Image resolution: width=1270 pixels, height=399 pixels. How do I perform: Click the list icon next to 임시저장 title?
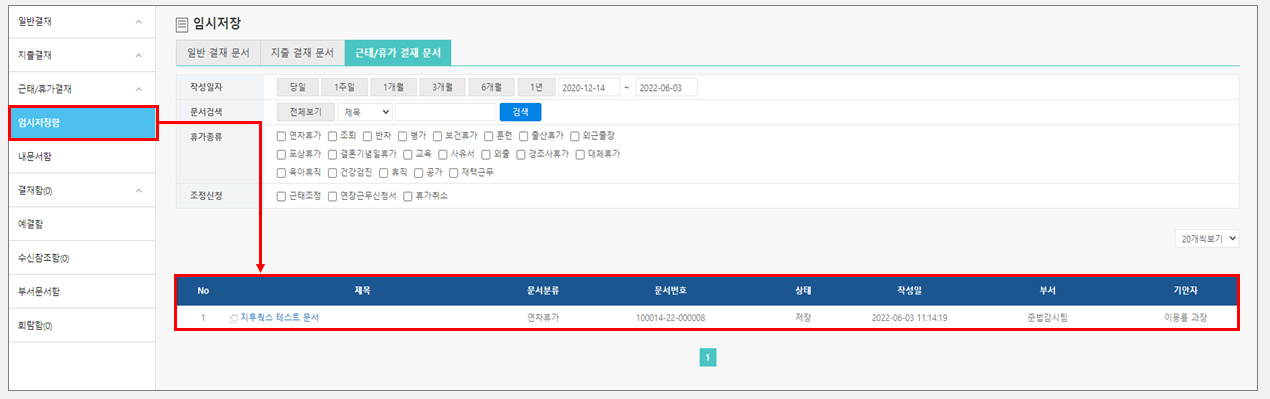click(x=181, y=24)
